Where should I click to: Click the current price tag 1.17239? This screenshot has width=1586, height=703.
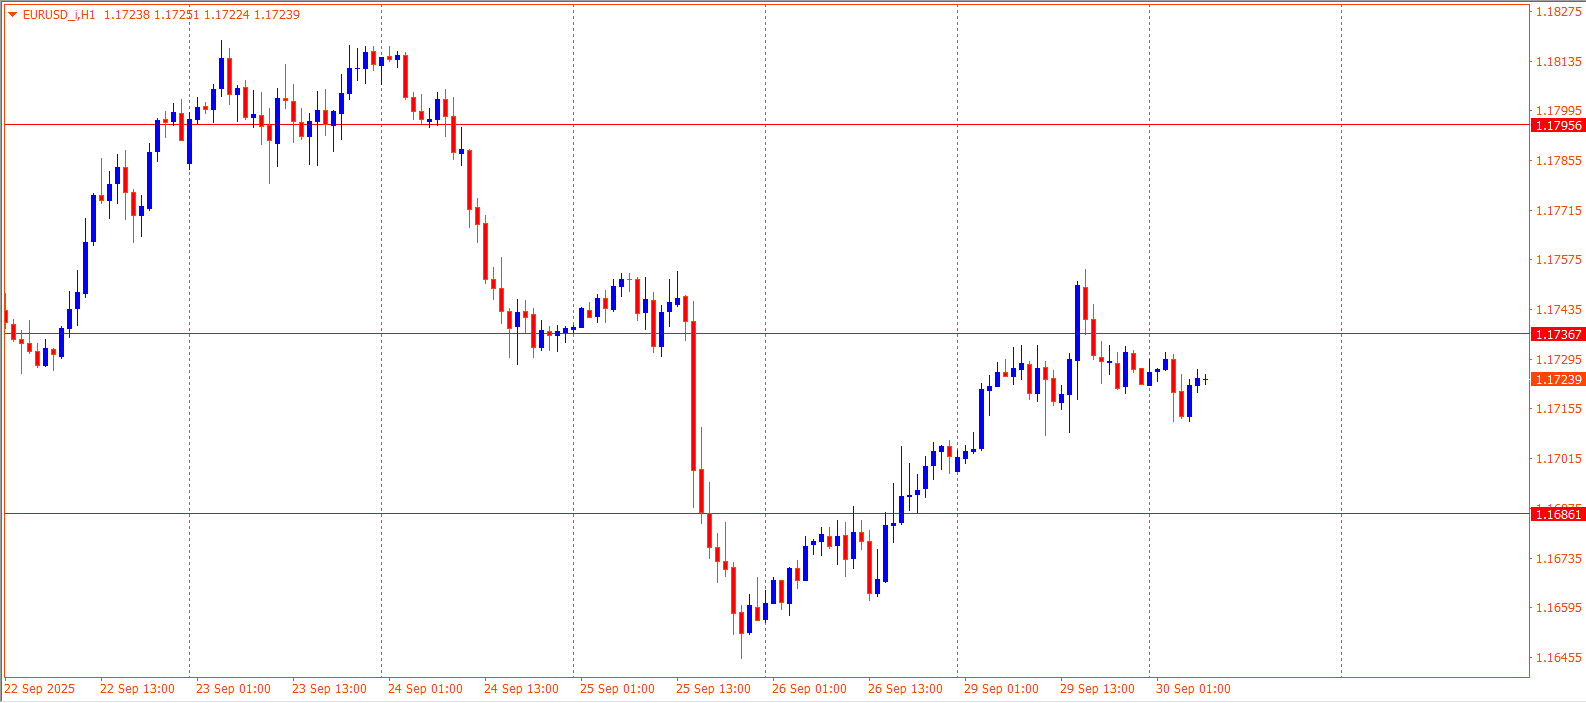pyautogui.click(x=1558, y=380)
